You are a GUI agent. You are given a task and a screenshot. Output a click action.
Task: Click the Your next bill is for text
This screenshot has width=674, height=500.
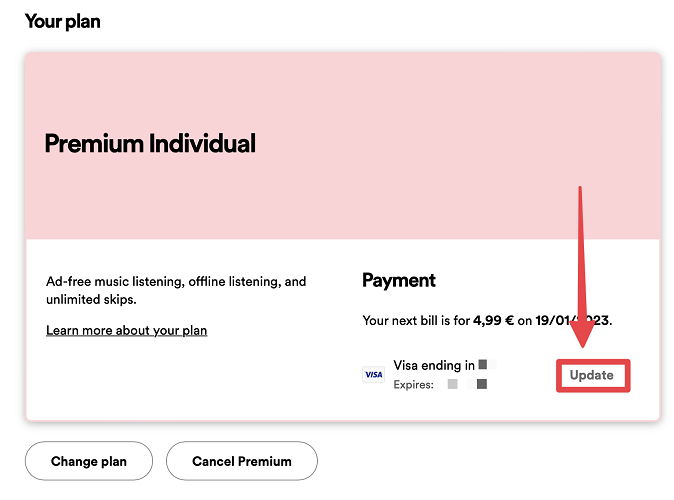coord(416,321)
